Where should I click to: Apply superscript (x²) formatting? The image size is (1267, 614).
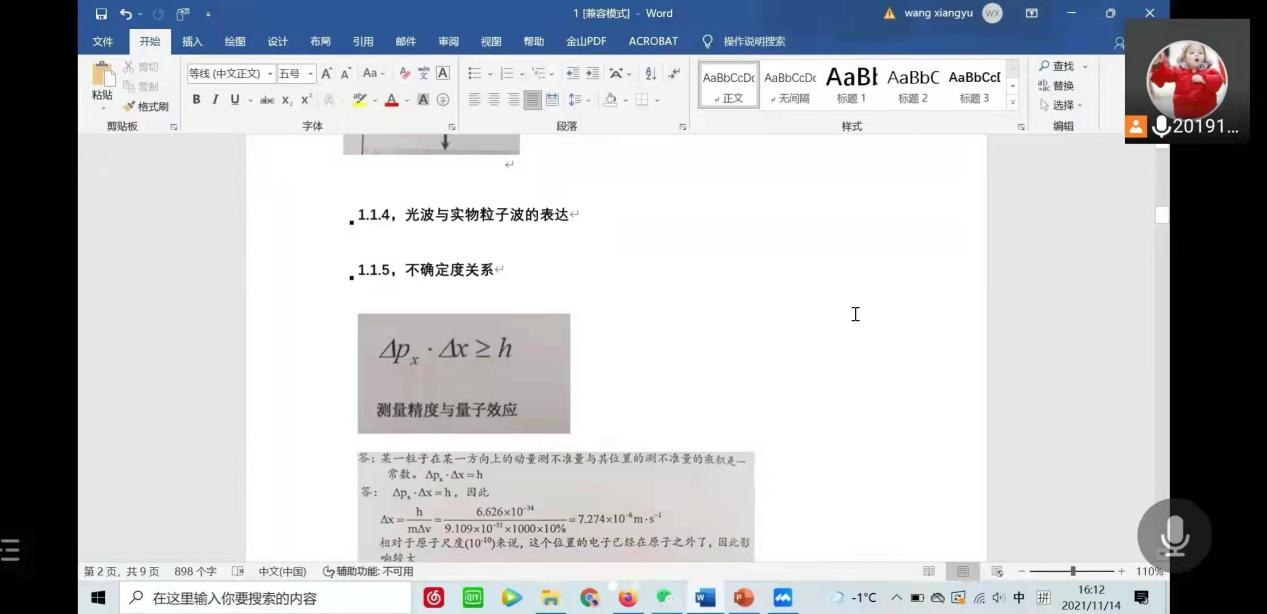pos(306,100)
